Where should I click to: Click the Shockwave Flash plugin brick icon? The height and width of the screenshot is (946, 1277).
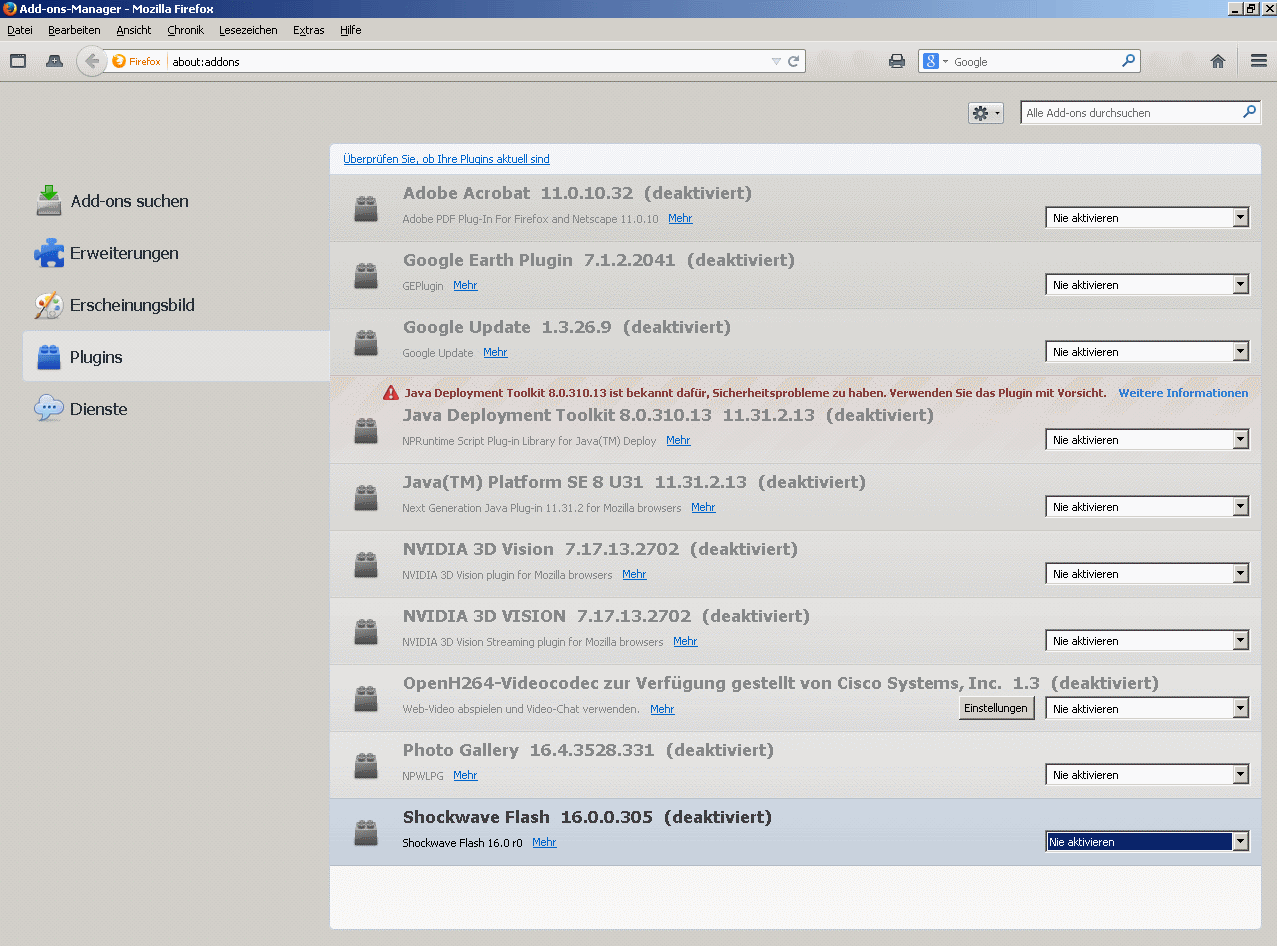point(366,832)
